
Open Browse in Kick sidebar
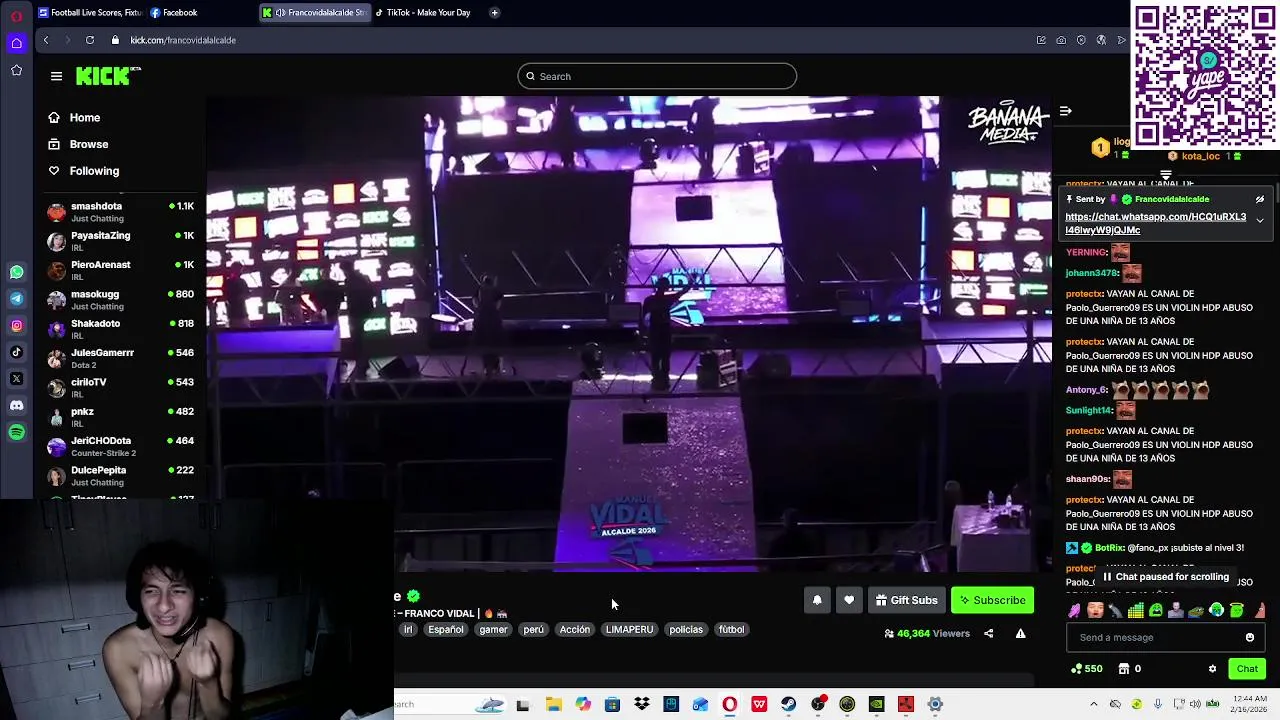click(79, 145)
